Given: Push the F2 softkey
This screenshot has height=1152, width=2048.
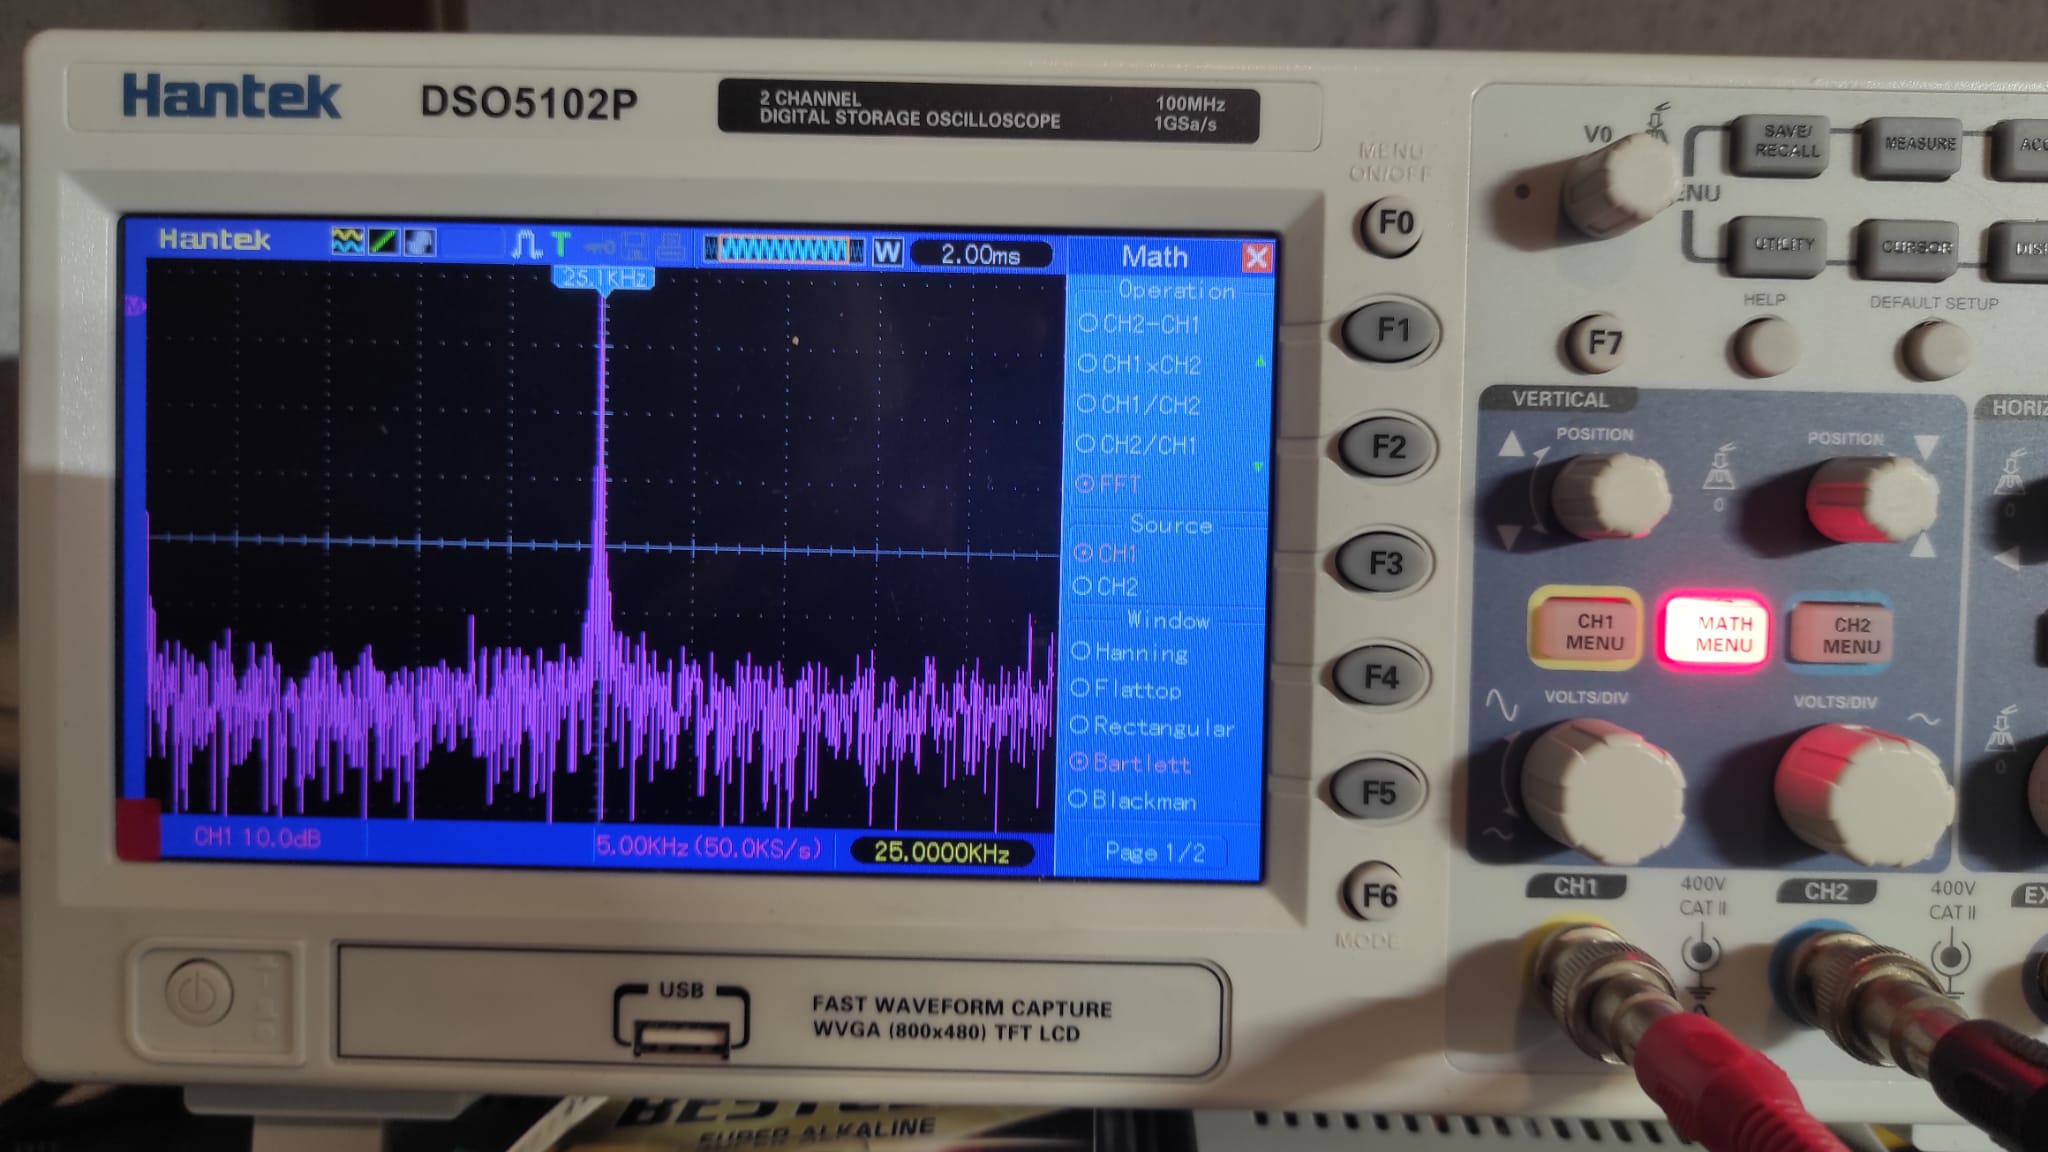Looking at the screenshot, I should coord(1388,447).
